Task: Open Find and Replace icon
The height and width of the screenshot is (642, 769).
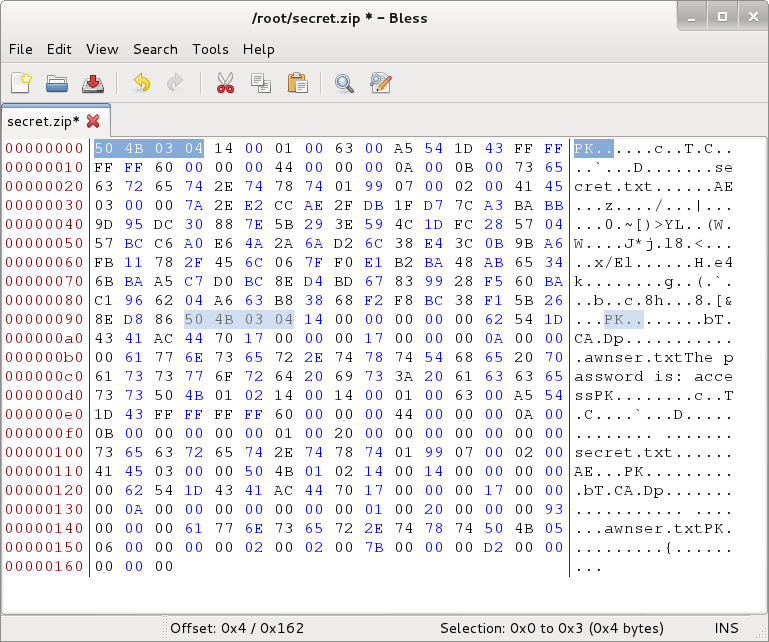Action: (x=381, y=83)
